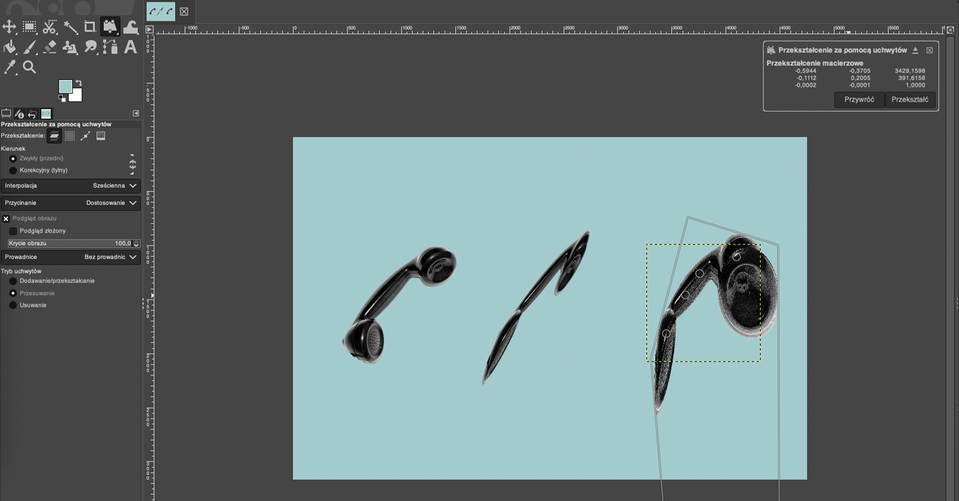959x501 pixels.
Task: Select the Zoom magnifier tool
Action: [30, 67]
